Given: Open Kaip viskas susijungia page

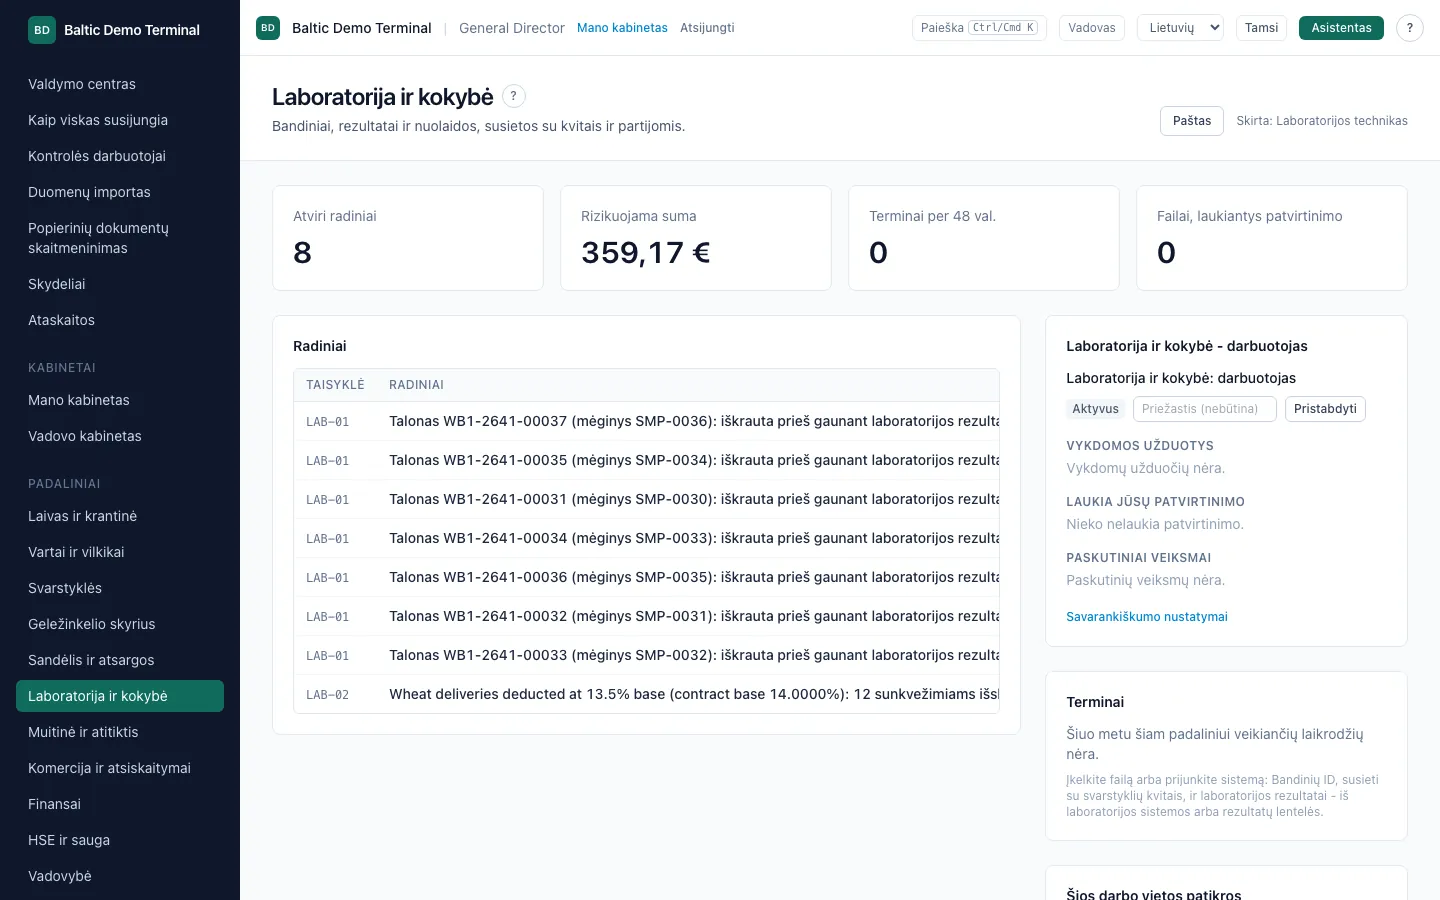Looking at the screenshot, I should 120,120.
